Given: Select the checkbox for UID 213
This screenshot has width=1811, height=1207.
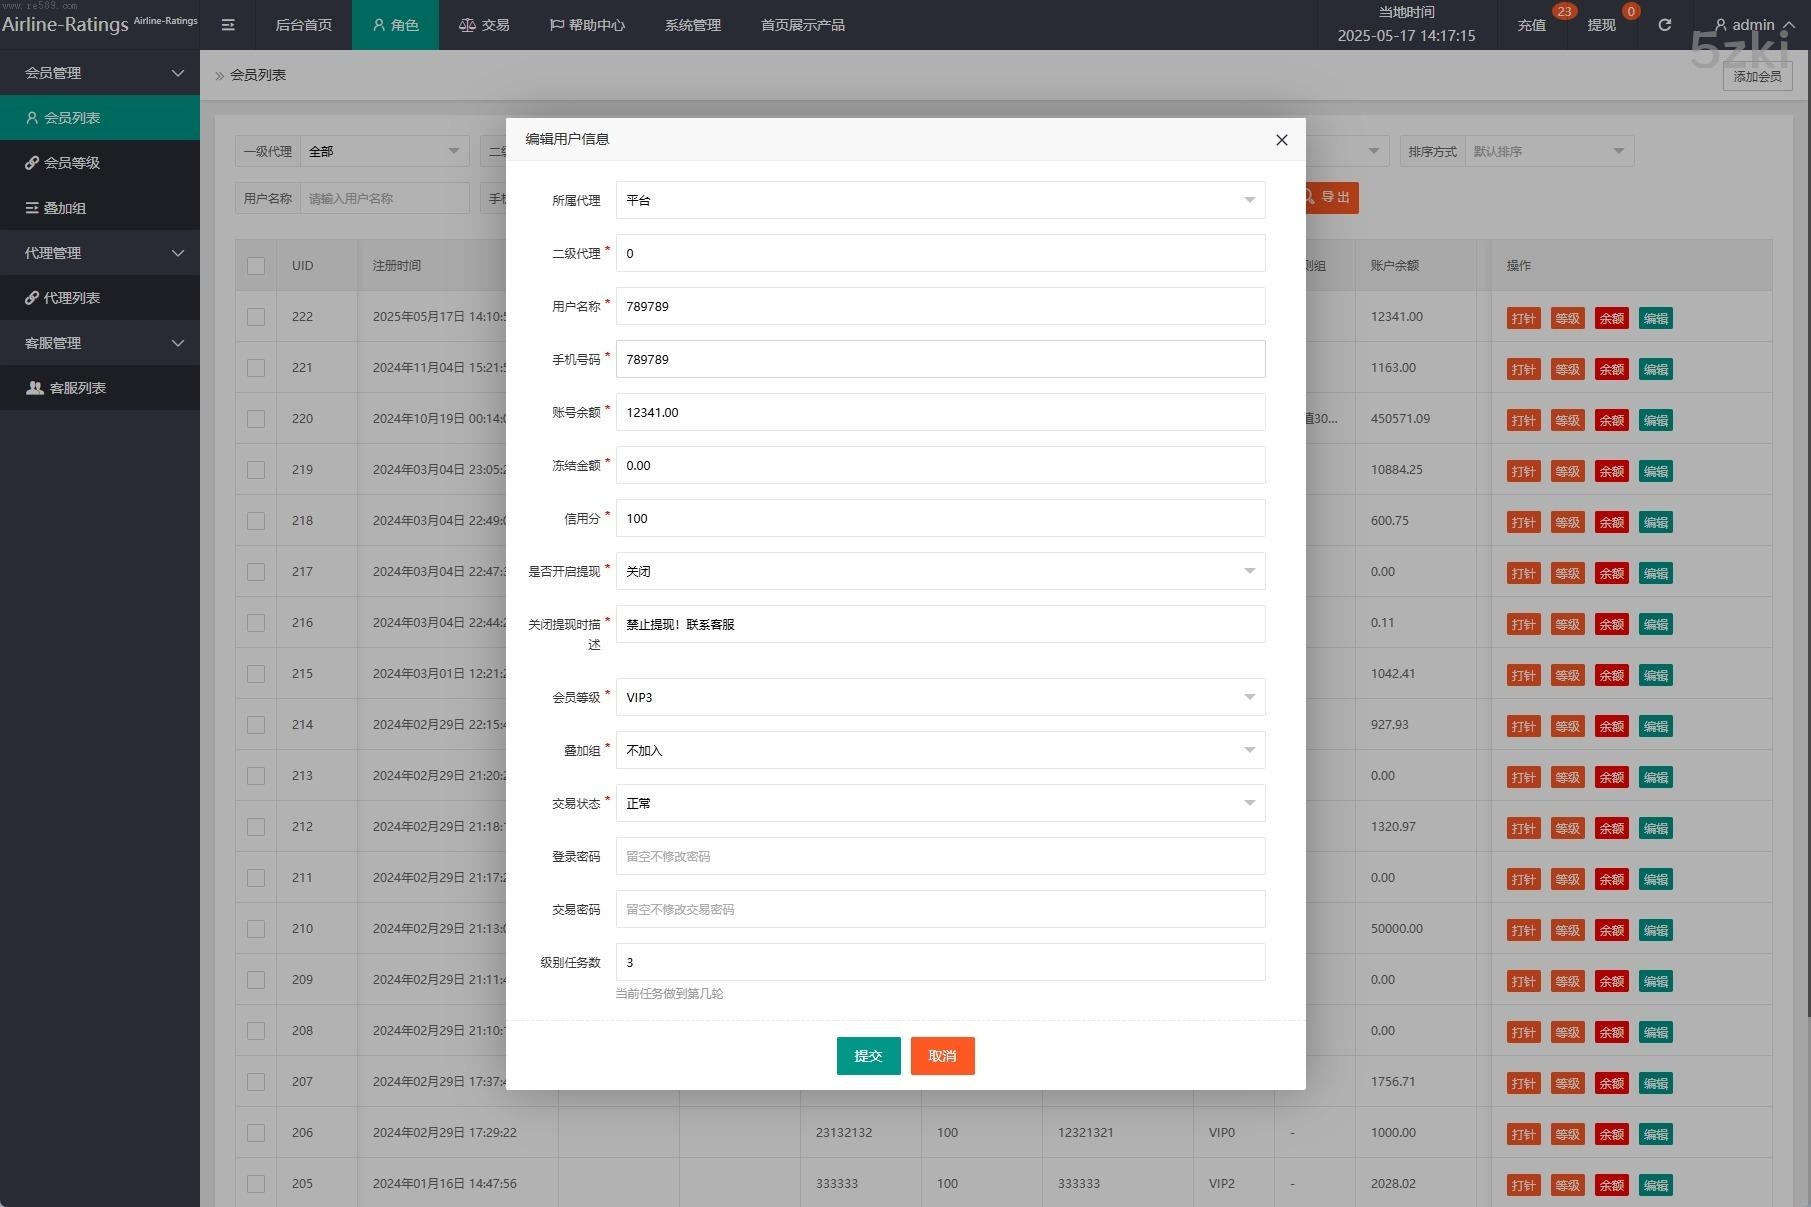Looking at the screenshot, I should tap(256, 776).
